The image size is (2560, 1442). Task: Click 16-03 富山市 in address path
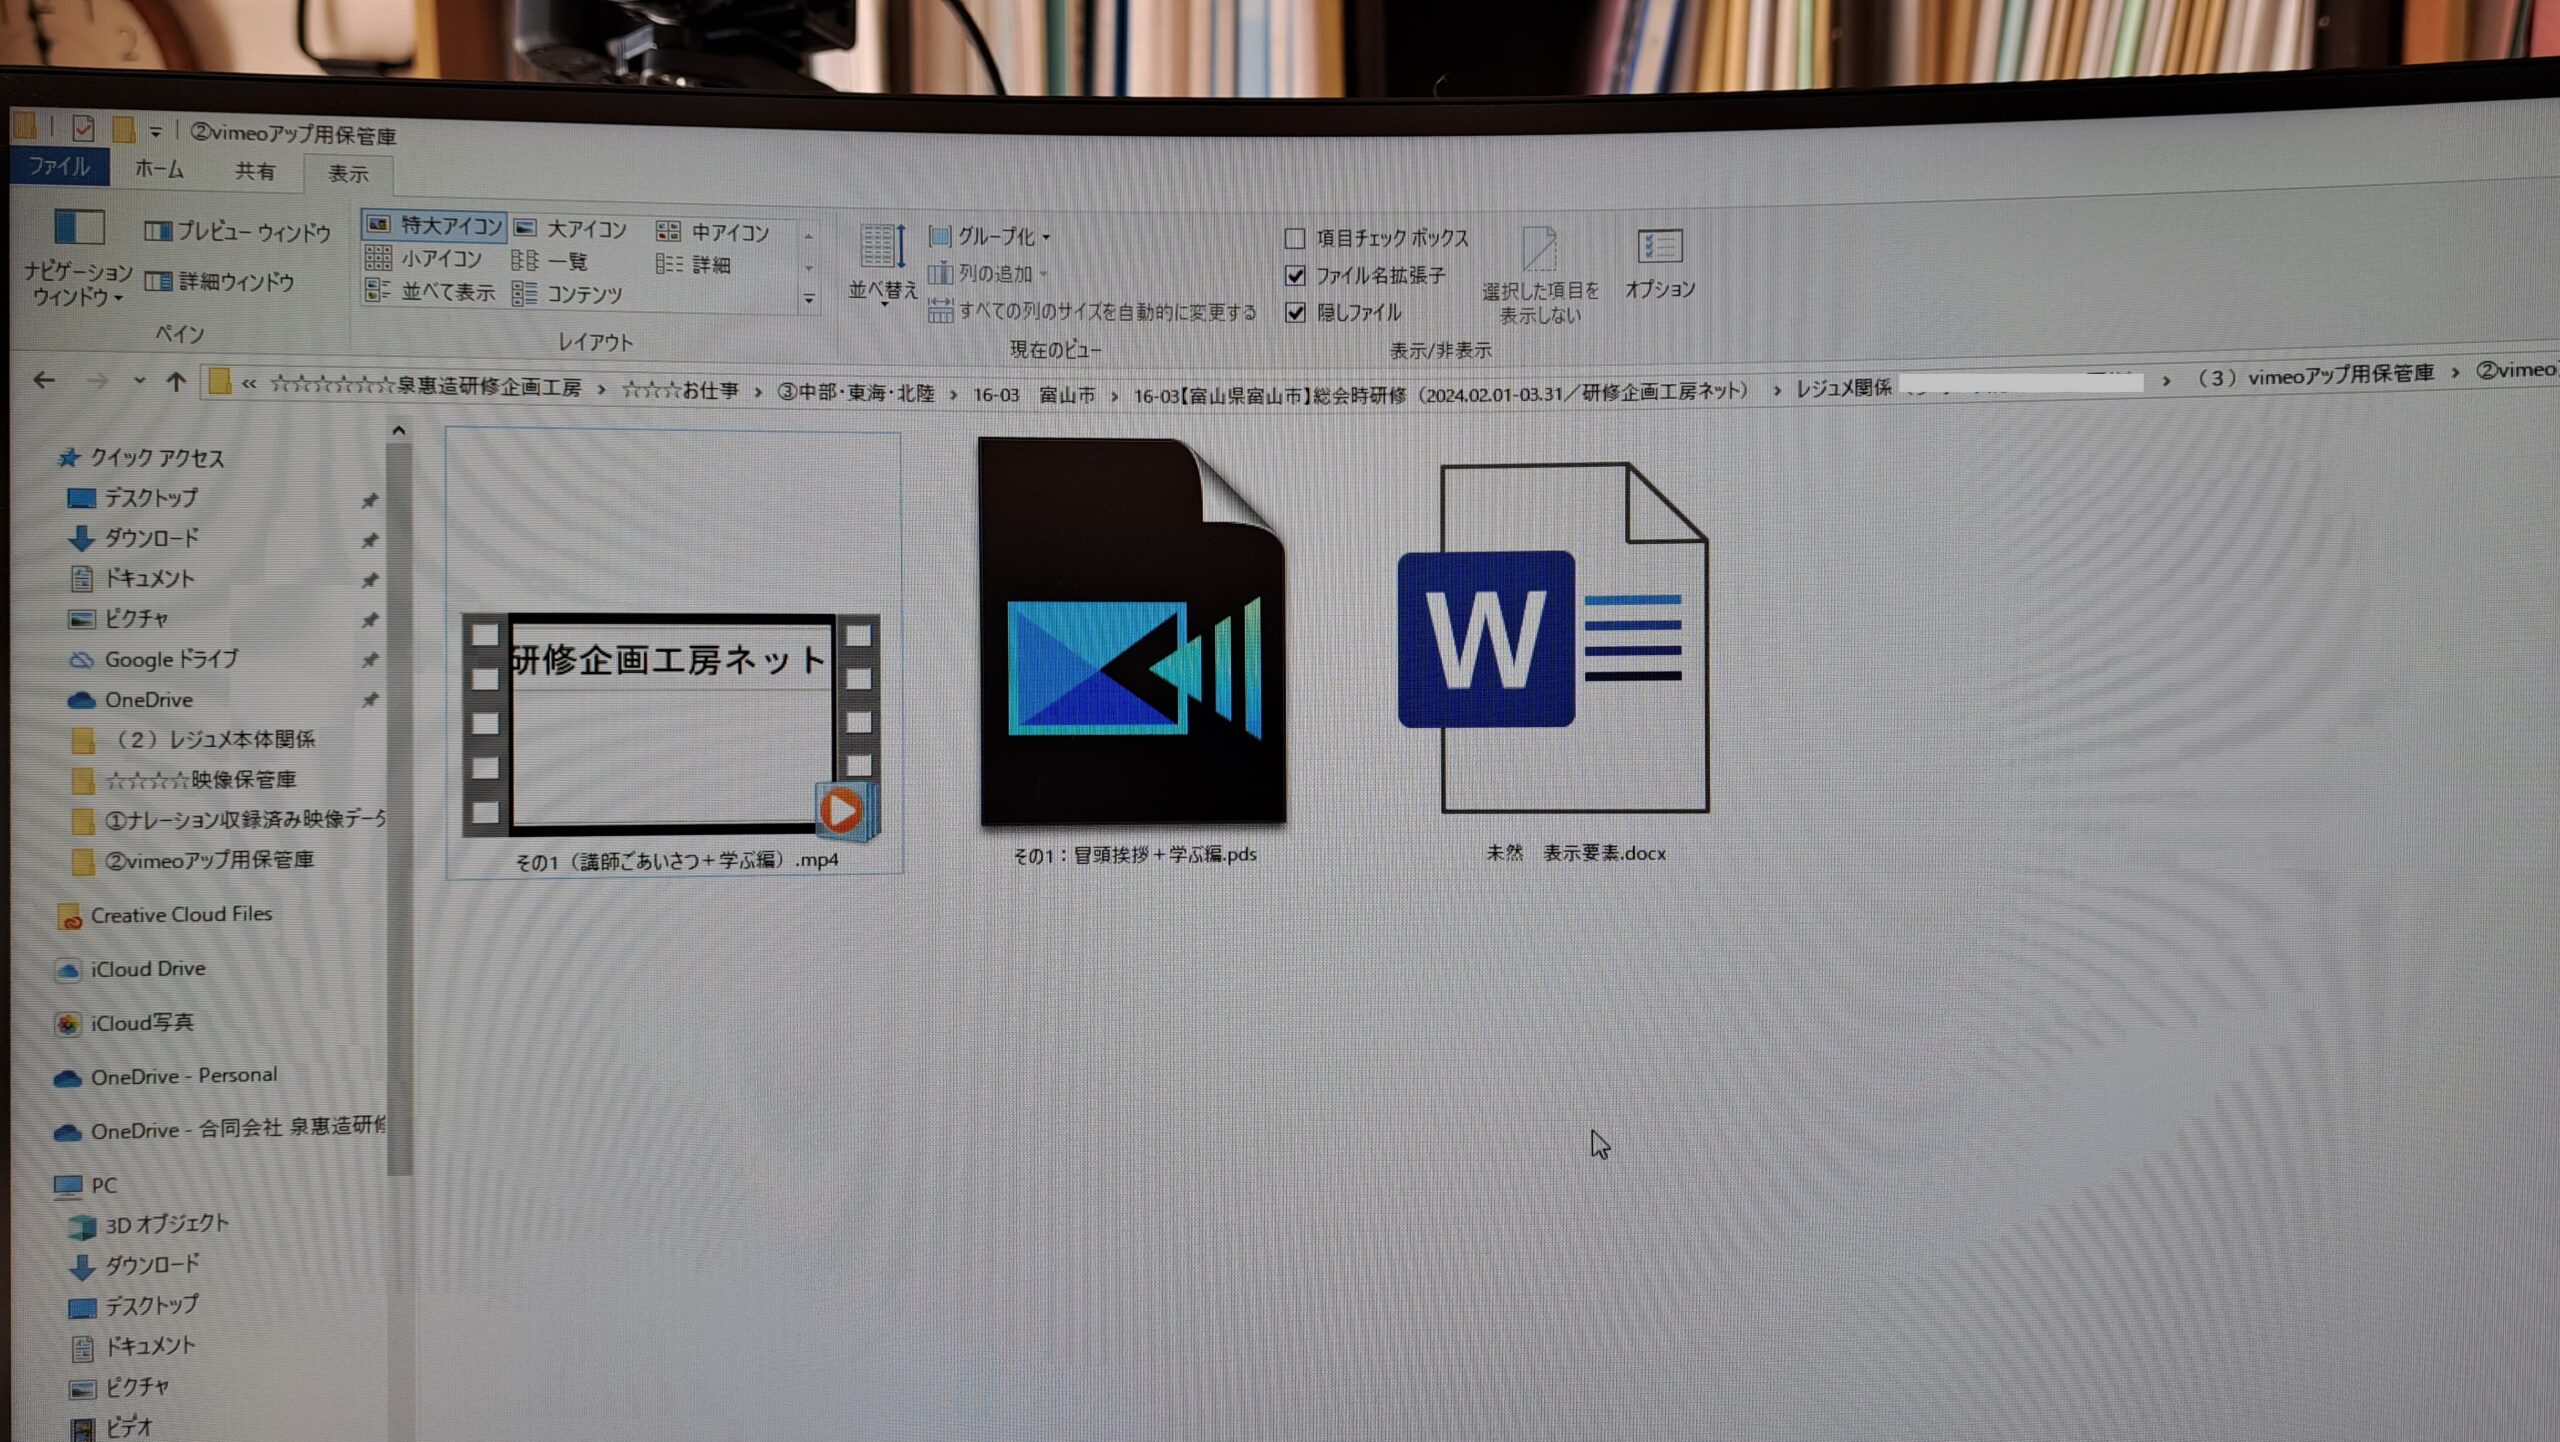[x=1034, y=395]
